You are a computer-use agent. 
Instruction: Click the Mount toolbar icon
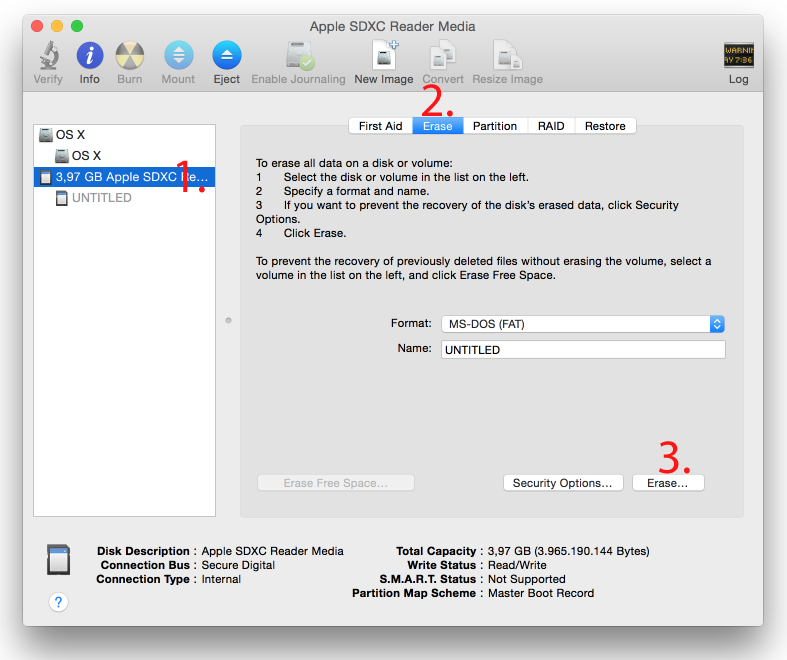(179, 55)
